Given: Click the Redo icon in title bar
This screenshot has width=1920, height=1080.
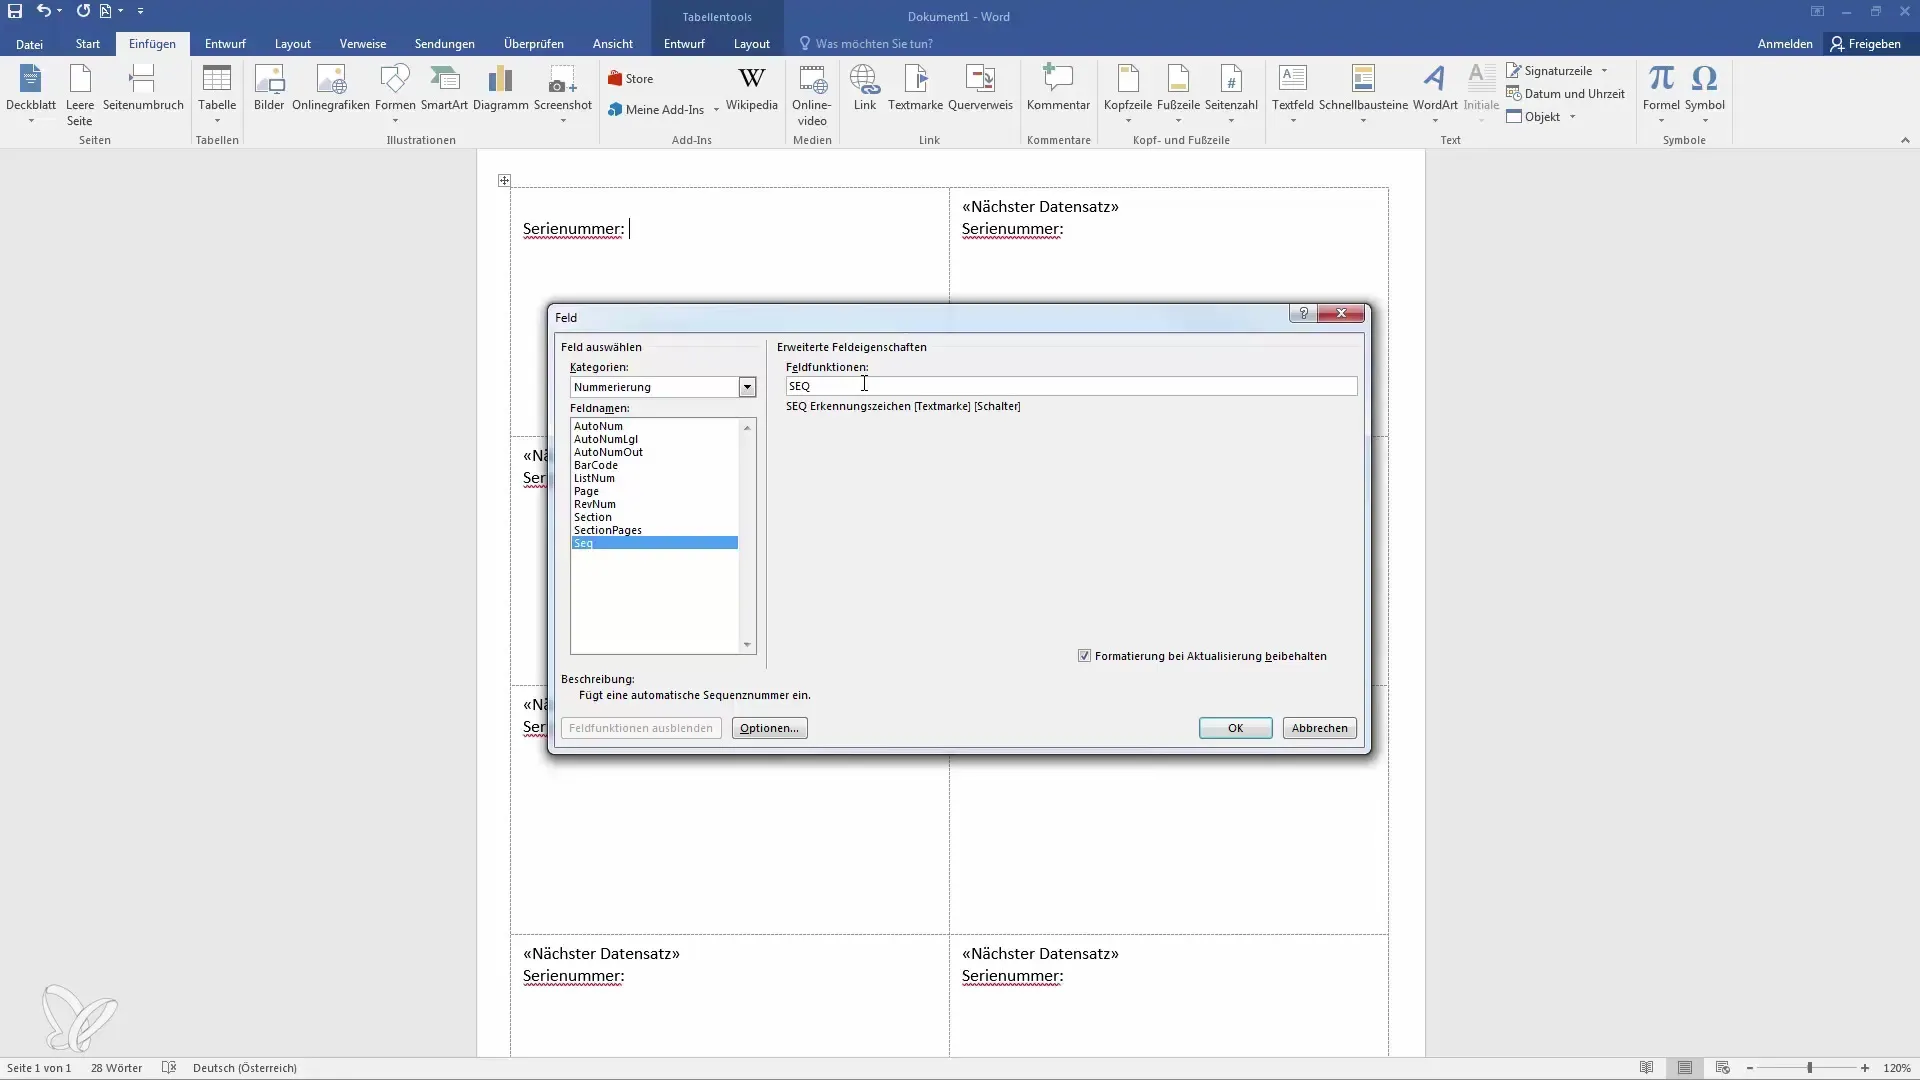Looking at the screenshot, I should [x=83, y=11].
